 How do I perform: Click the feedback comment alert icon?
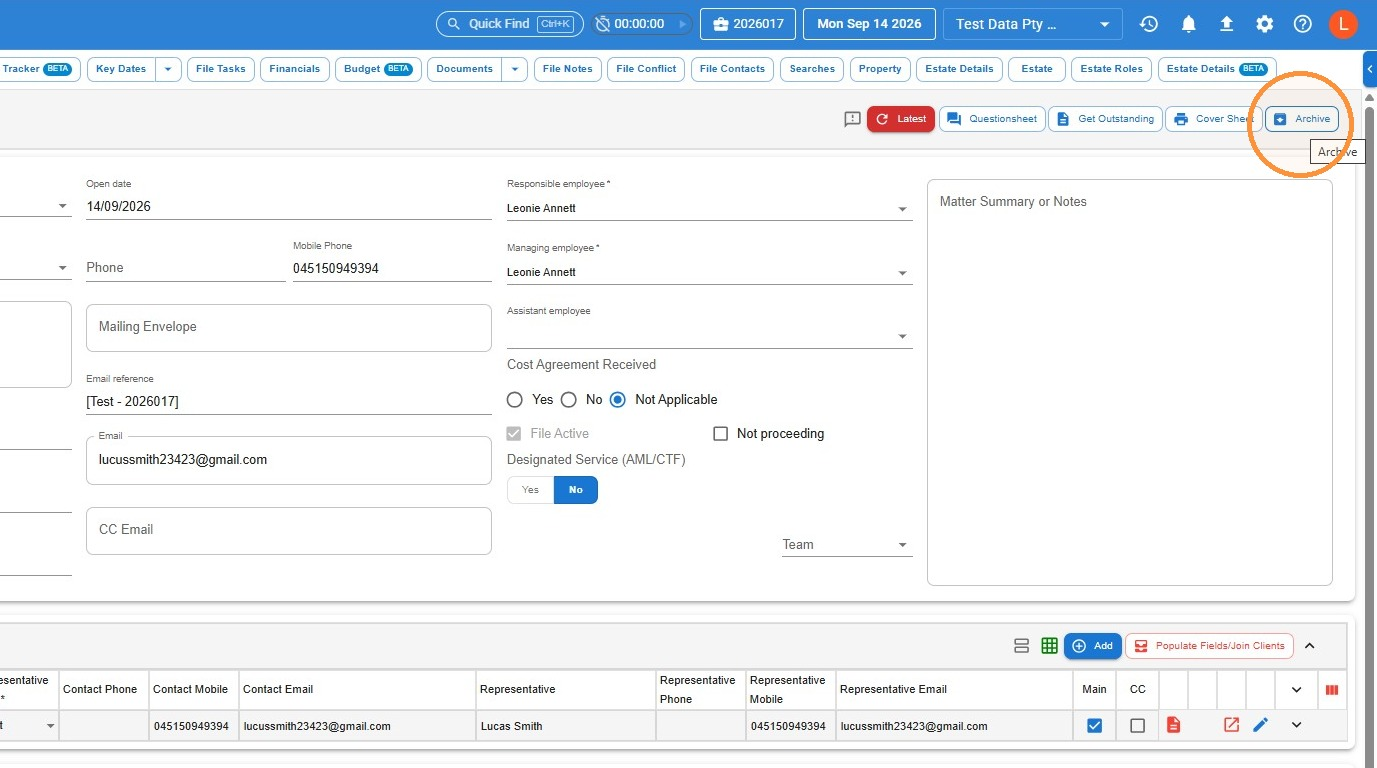coord(852,119)
